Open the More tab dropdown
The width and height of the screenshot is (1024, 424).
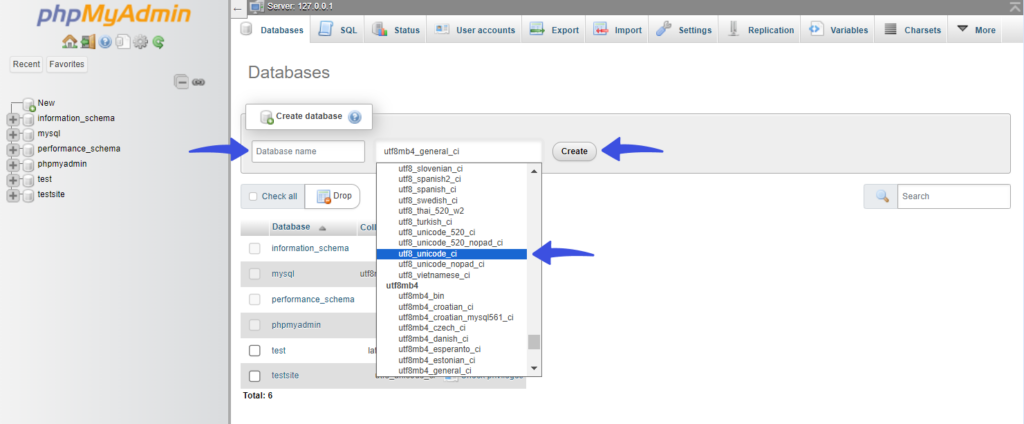click(x=976, y=30)
